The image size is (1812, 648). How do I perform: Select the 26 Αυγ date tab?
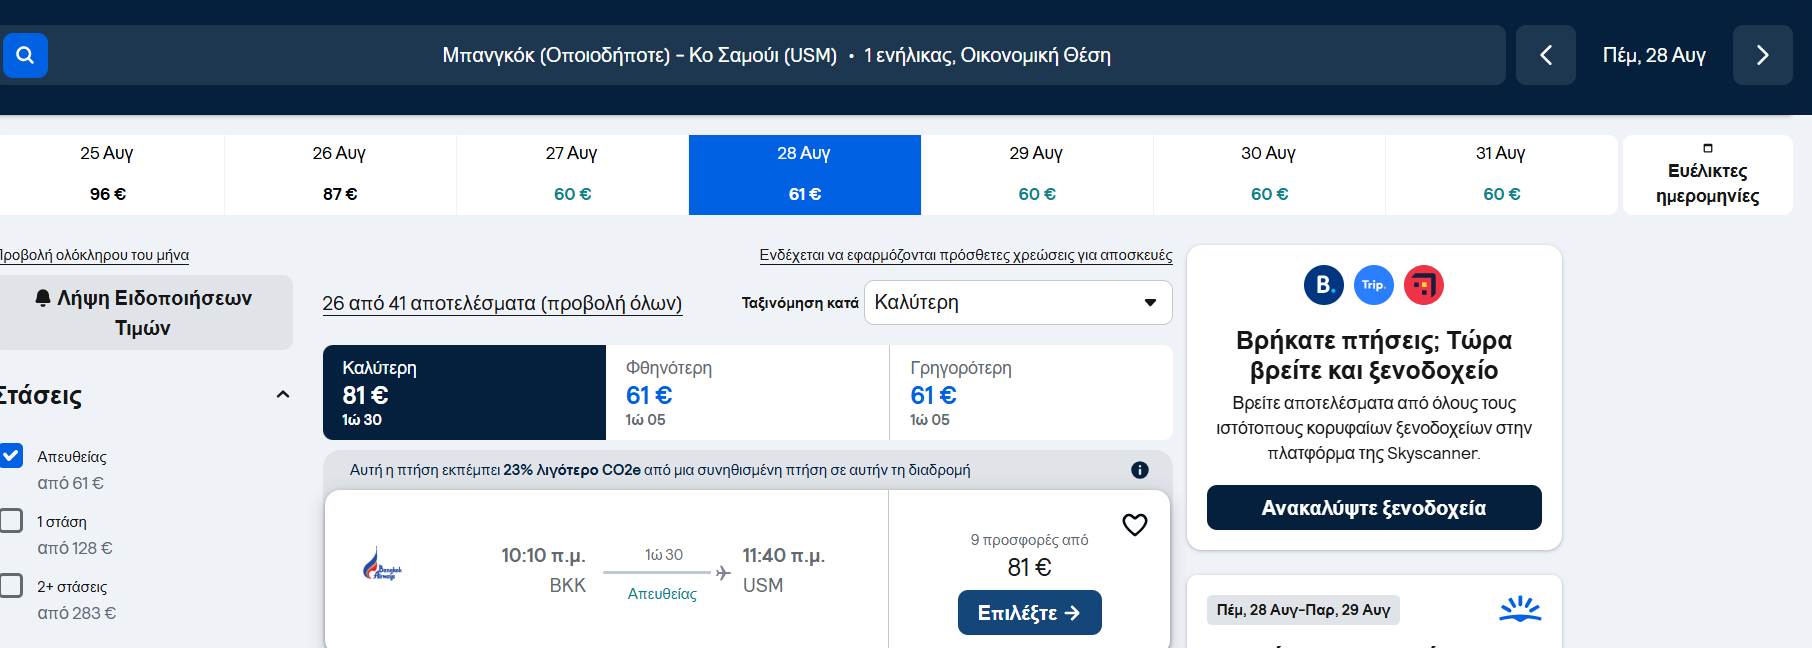pos(340,174)
